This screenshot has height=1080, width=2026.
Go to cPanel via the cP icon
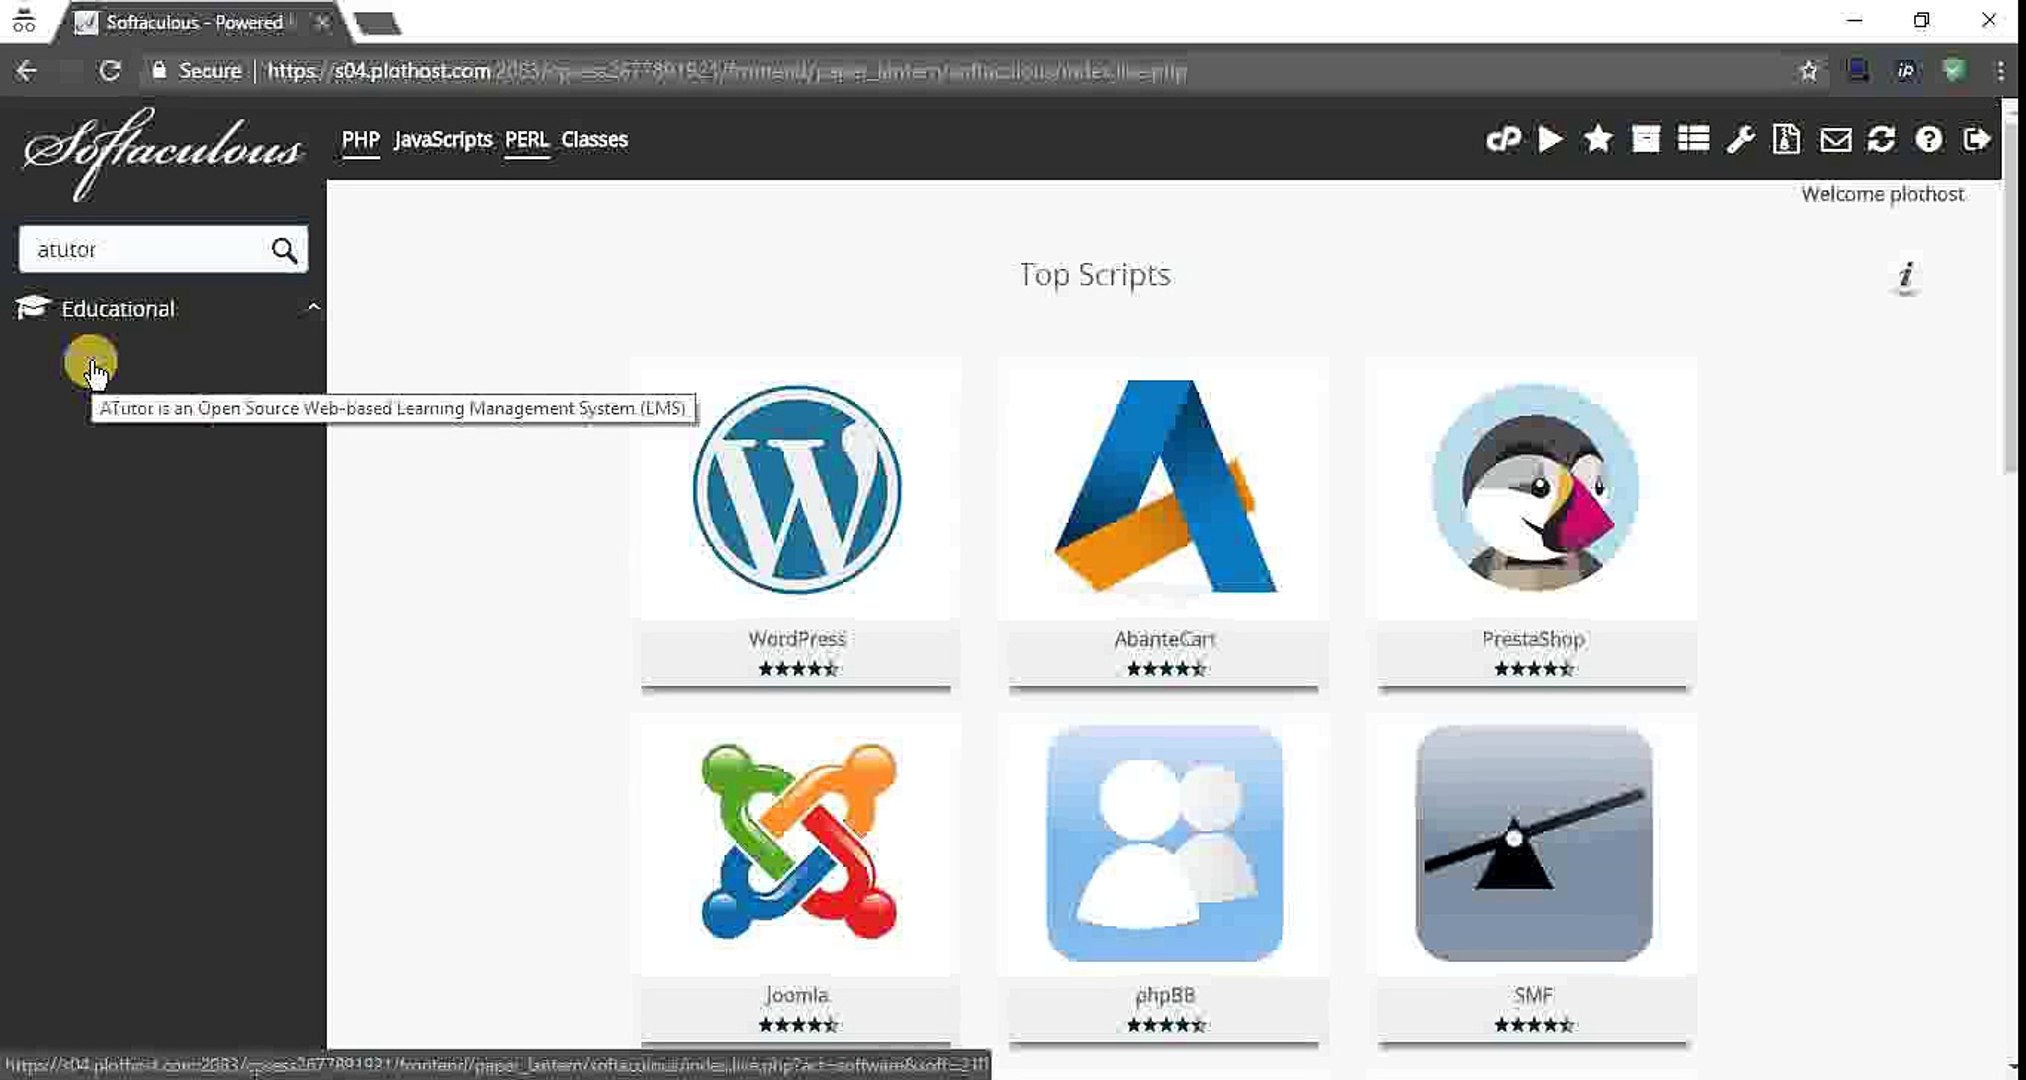1503,139
